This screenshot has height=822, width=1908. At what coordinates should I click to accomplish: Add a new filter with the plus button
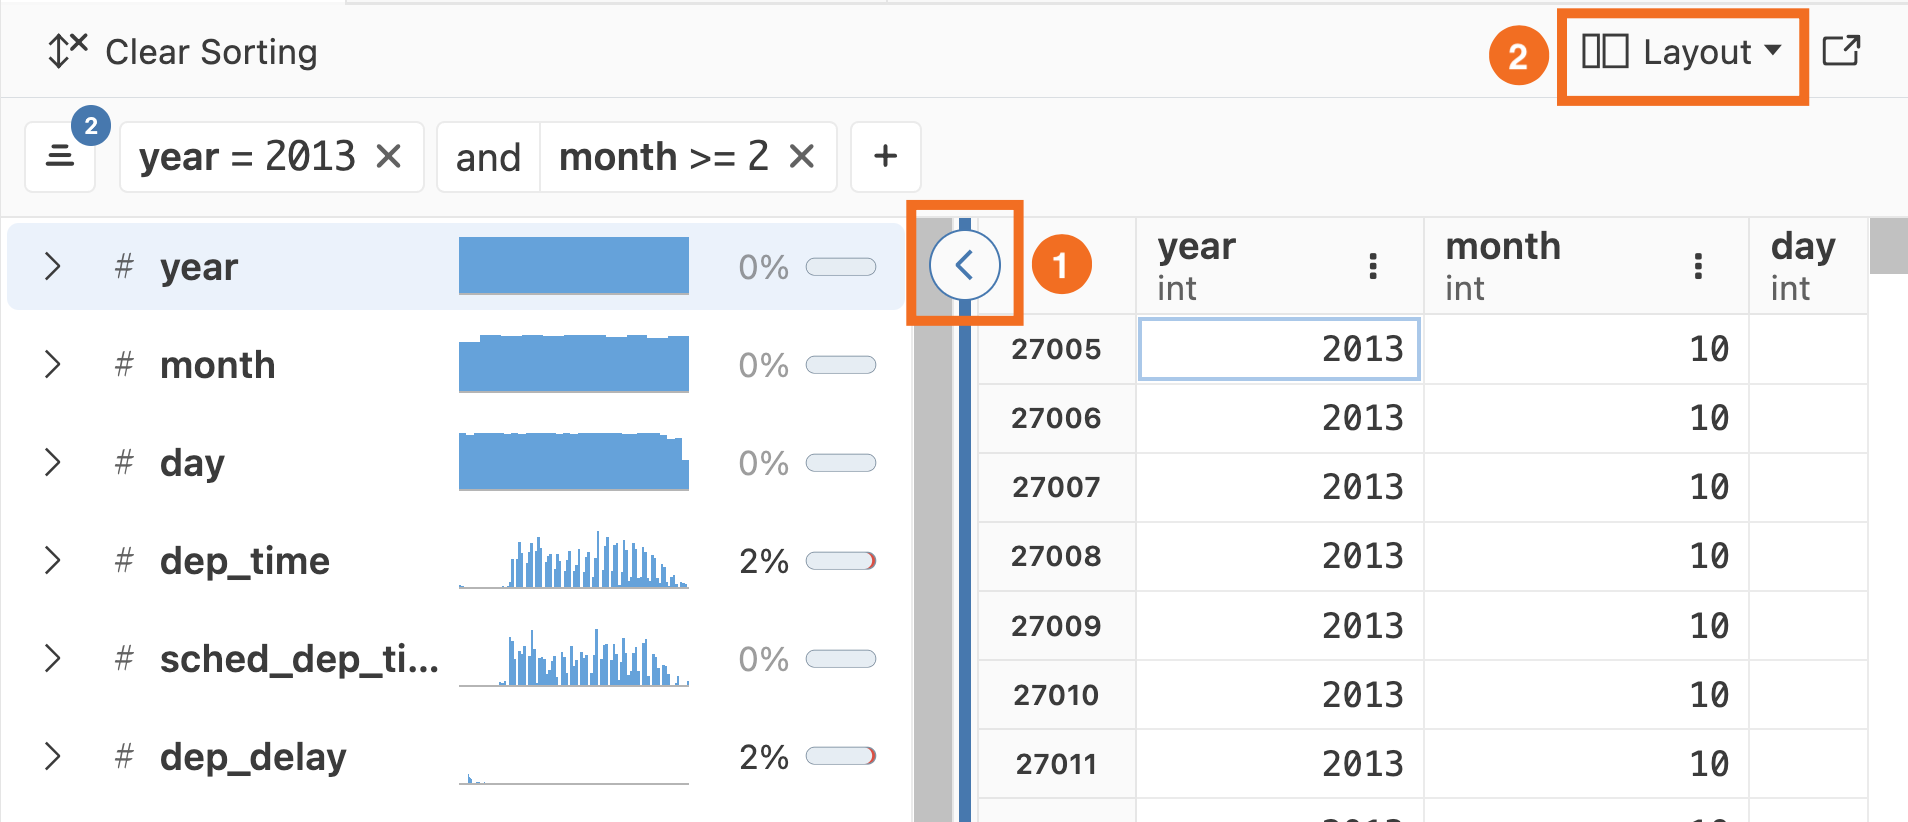tap(885, 156)
